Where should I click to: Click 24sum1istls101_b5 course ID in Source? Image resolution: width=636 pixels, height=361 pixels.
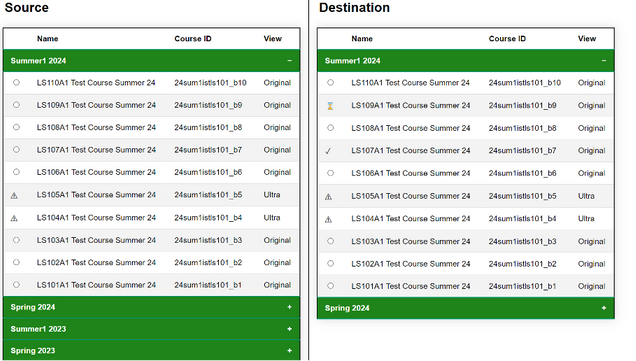pyautogui.click(x=208, y=195)
